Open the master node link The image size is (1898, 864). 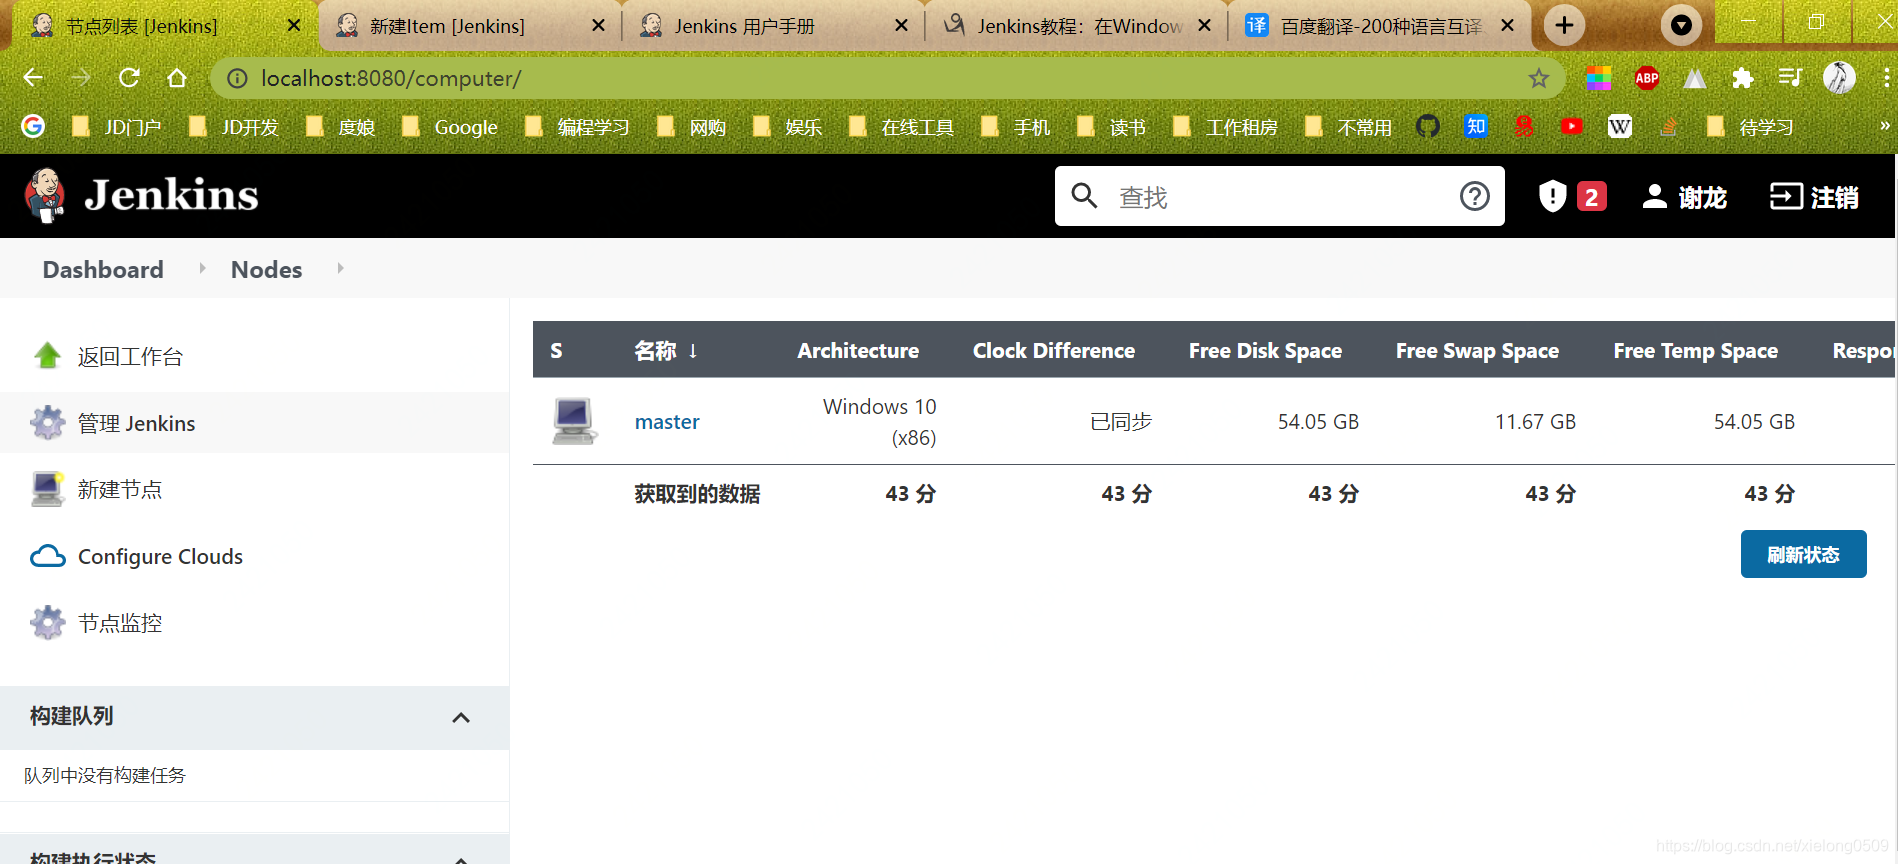tap(667, 422)
